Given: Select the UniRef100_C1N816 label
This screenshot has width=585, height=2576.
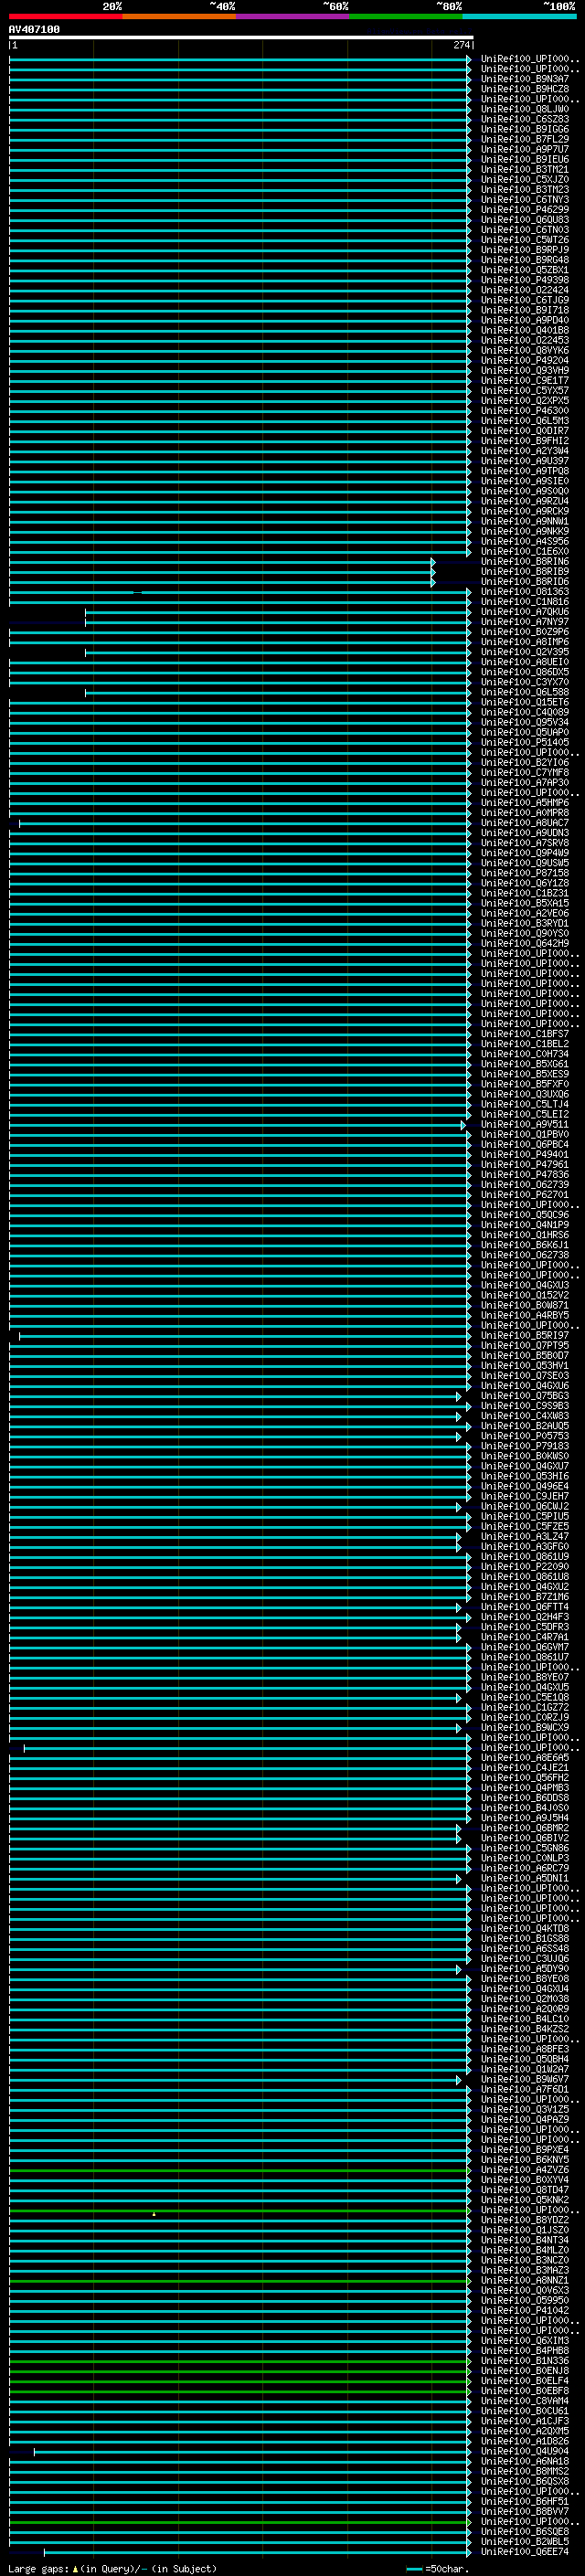Looking at the screenshot, I should coord(525,602).
